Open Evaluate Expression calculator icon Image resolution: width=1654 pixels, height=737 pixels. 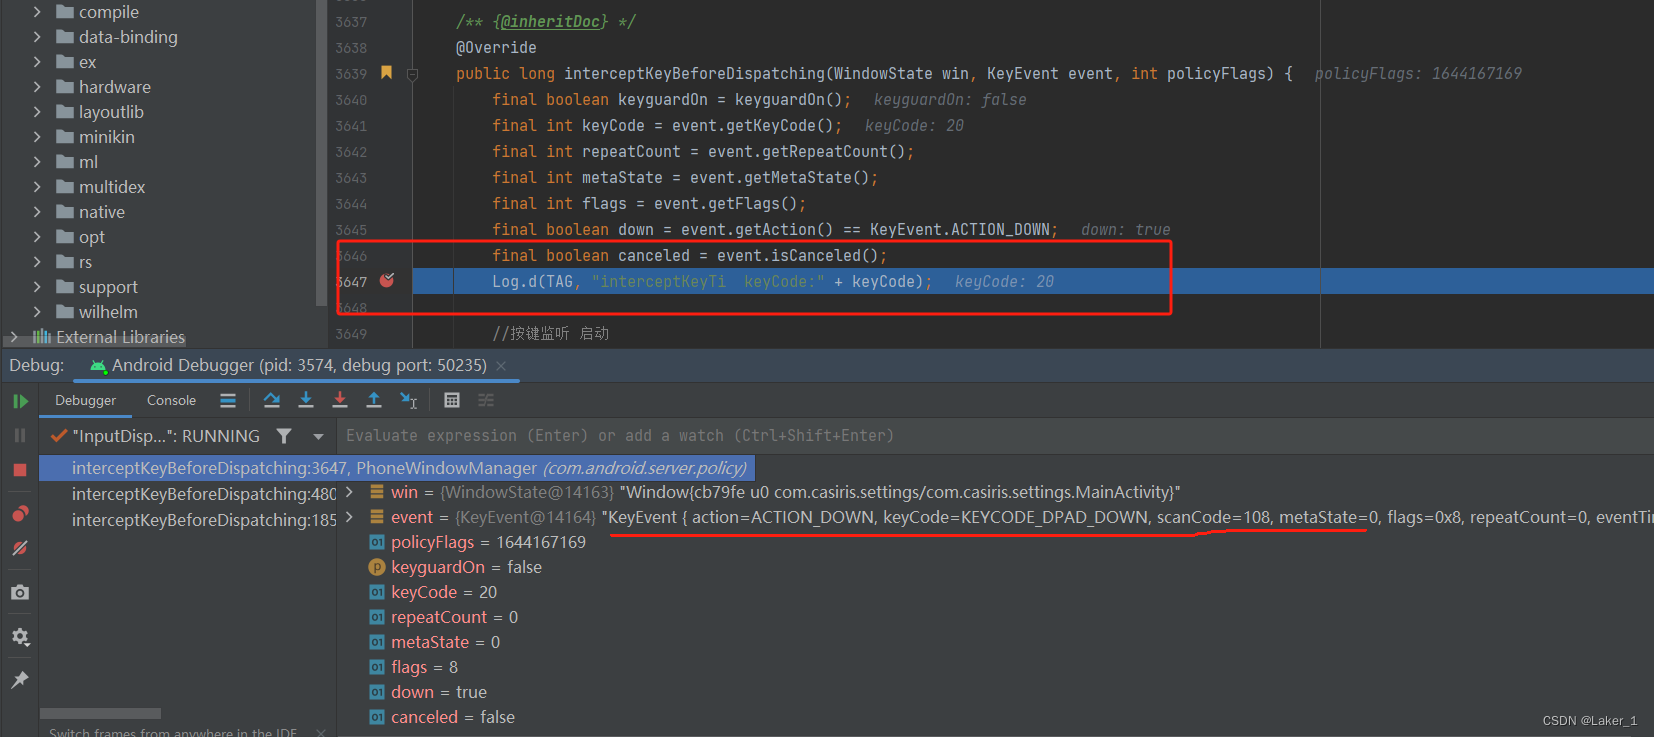452,401
